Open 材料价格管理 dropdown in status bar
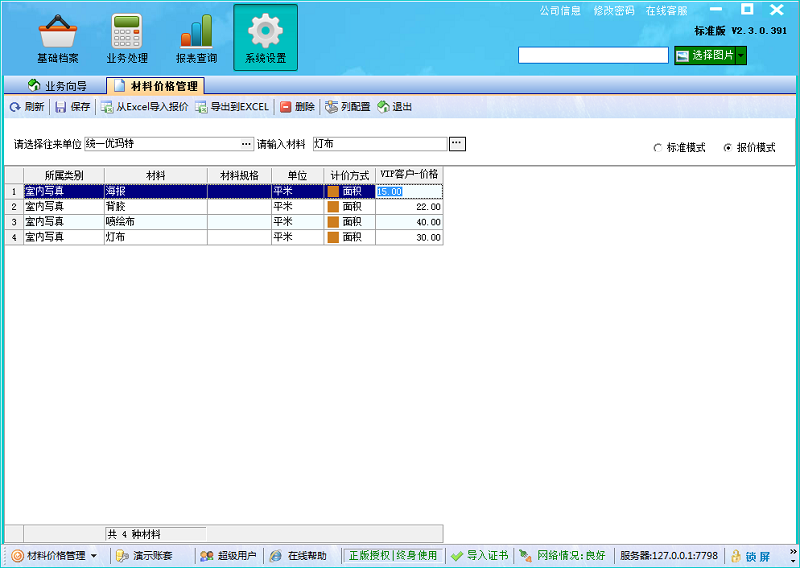The height and width of the screenshot is (568, 800). click(x=93, y=556)
